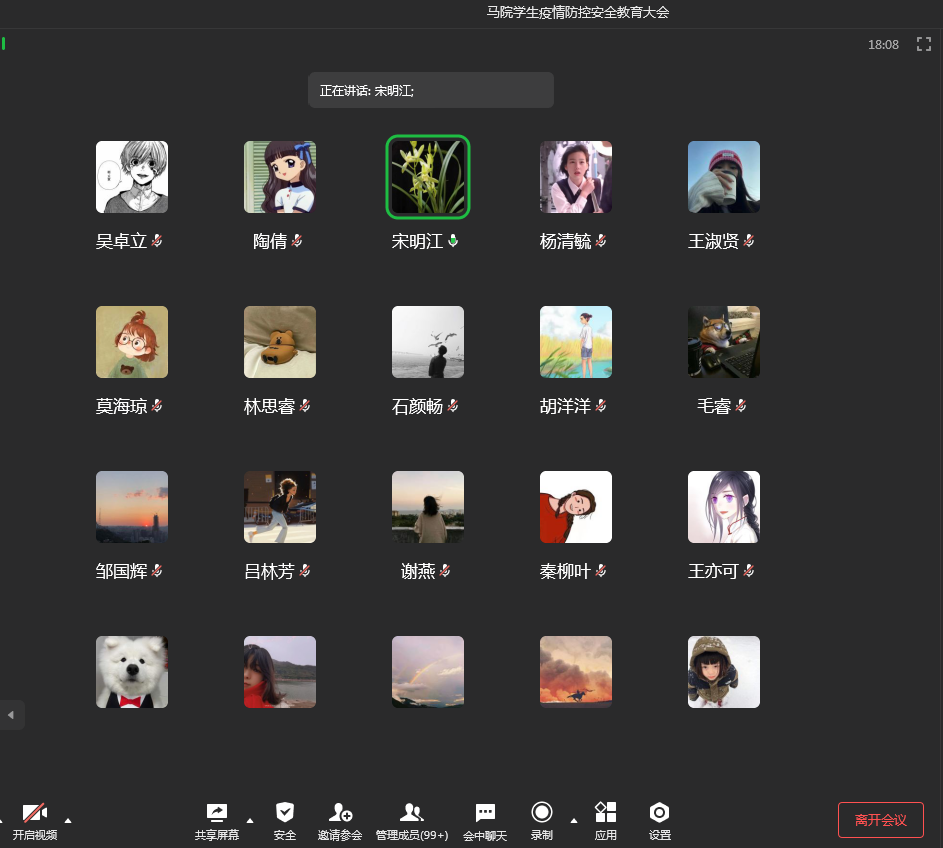Click muted mic icon beside 吴卓立
This screenshot has height=848, width=943.
coord(157,241)
